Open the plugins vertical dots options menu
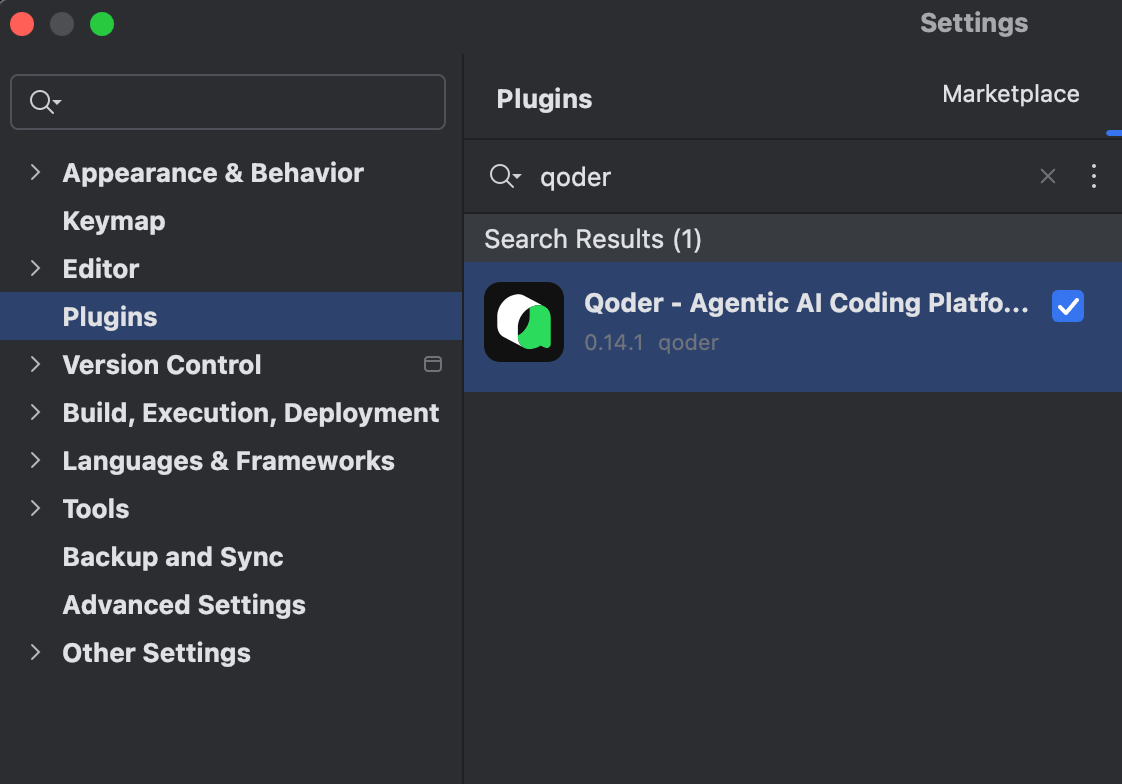This screenshot has height=784, width=1122. (x=1093, y=177)
